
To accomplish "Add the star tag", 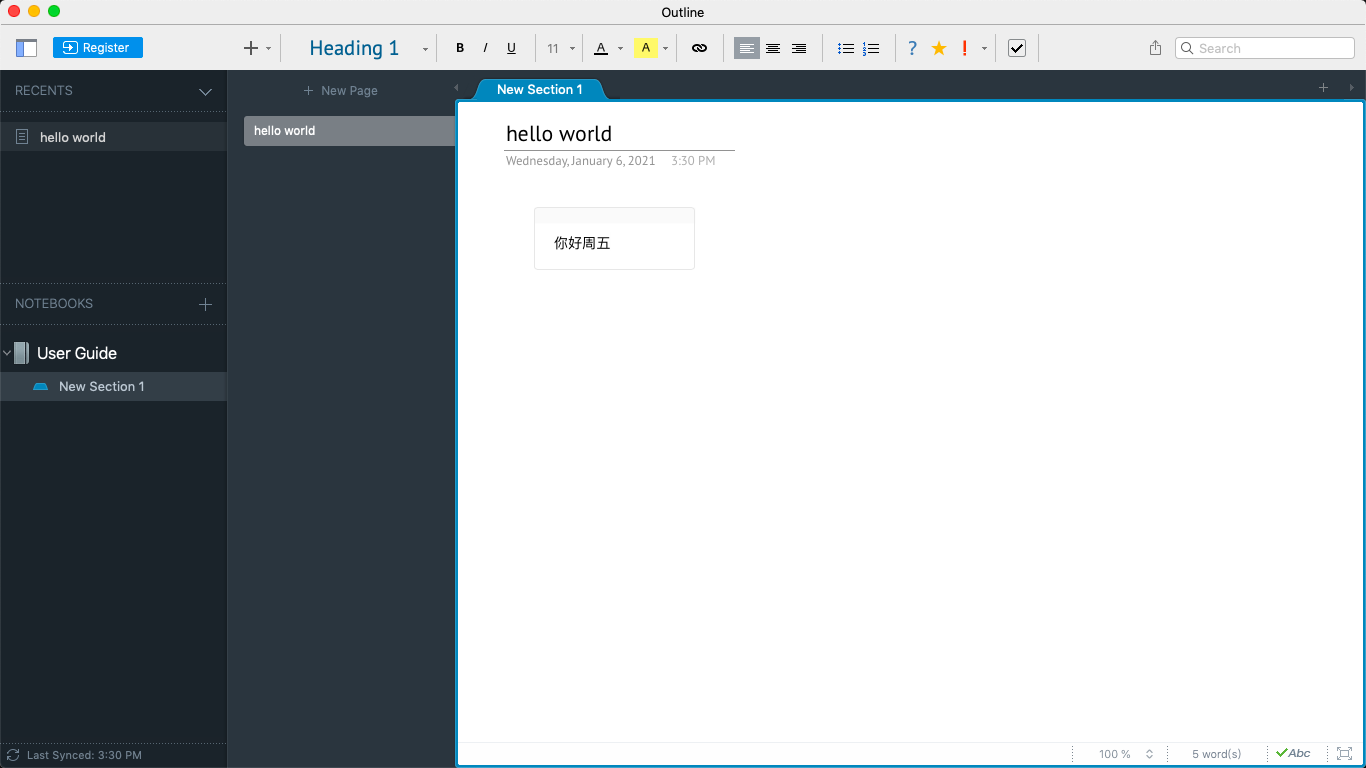I will (939, 48).
